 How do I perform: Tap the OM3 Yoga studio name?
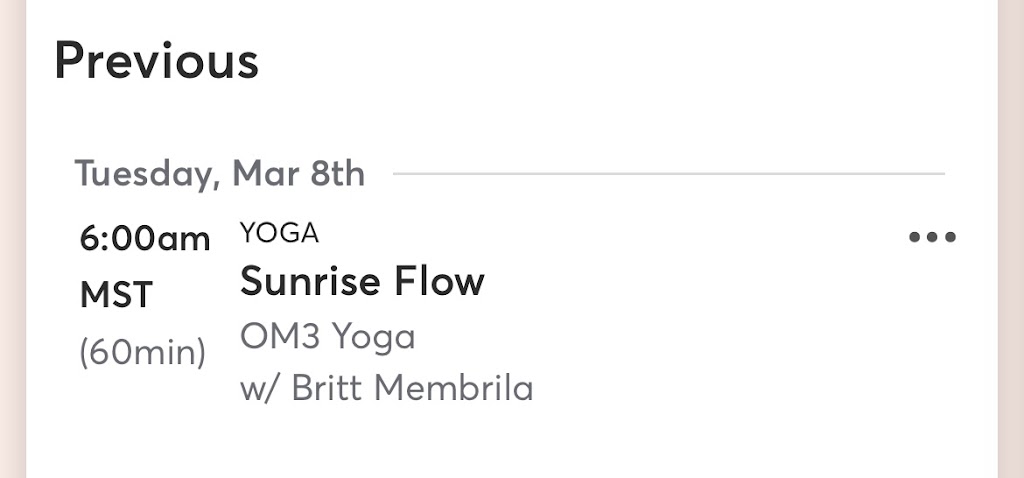click(327, 337)
